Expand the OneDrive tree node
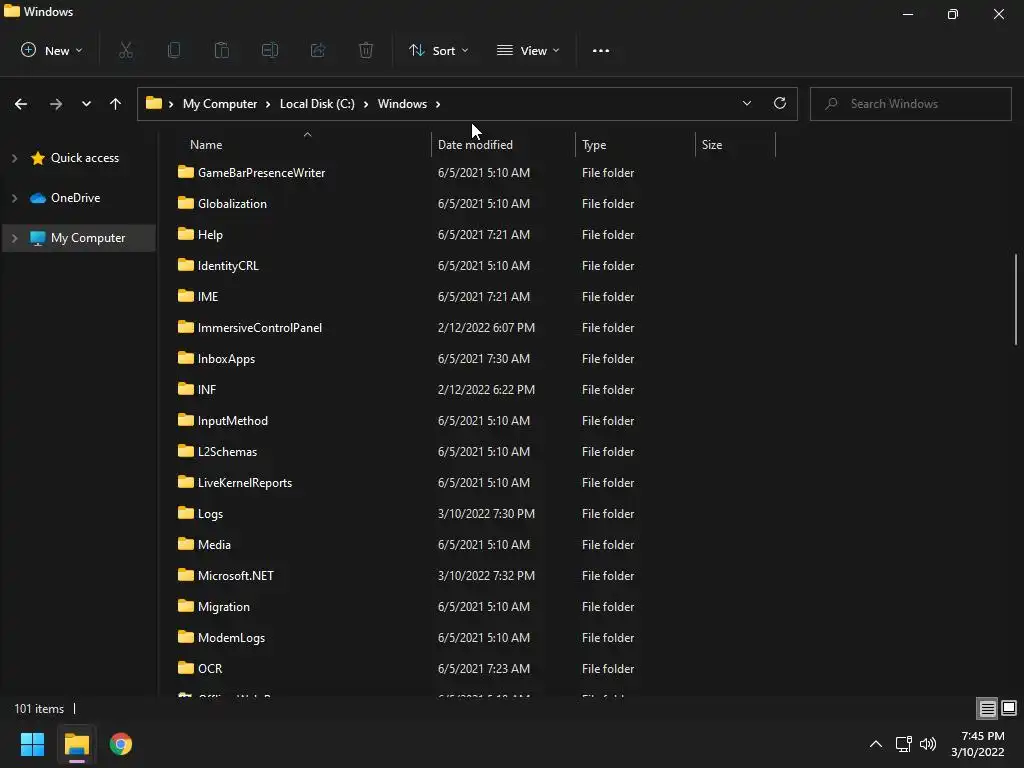The height and width of the screenshot is (768, 1024). [14, 198]
